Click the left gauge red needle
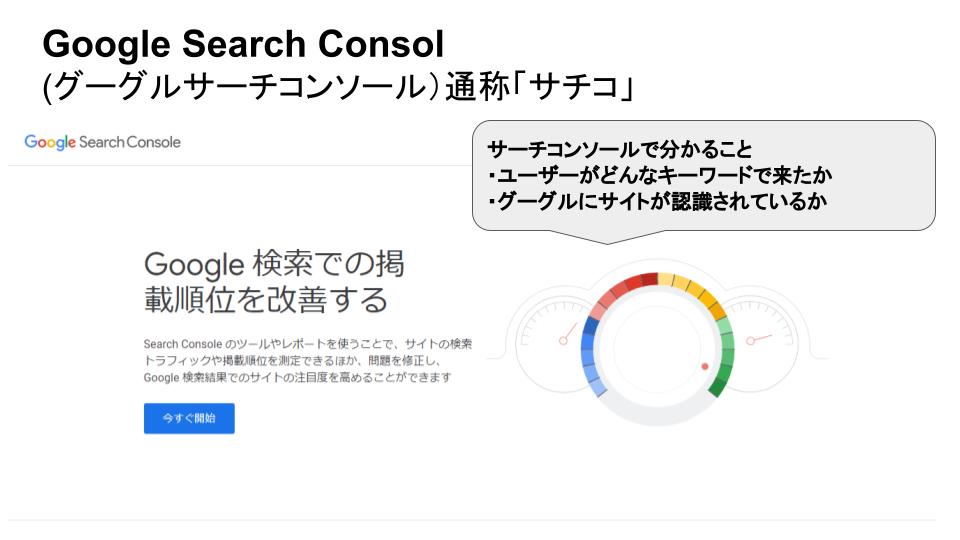This screenshot has height=540, width=960. [568, 334]
